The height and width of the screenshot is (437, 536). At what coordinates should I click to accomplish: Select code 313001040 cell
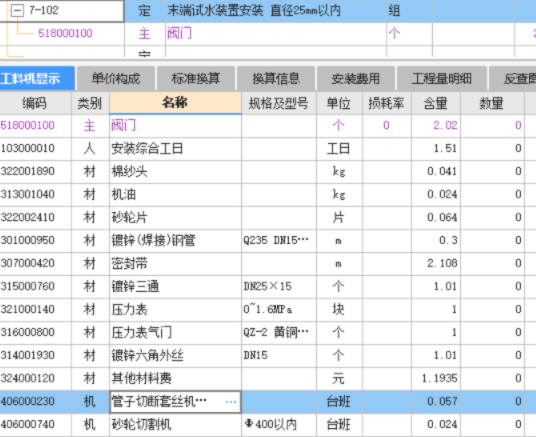[36, 194]
